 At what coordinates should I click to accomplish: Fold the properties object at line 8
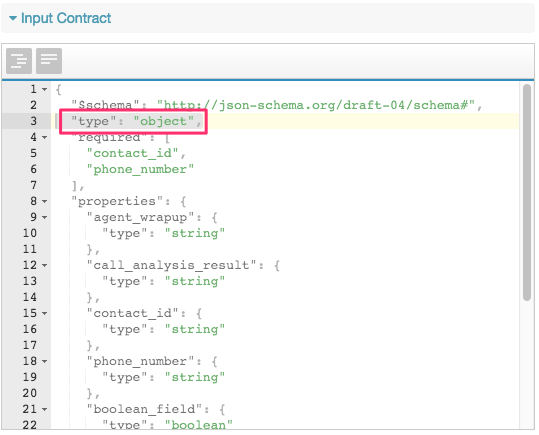click(x=45, y=201)
